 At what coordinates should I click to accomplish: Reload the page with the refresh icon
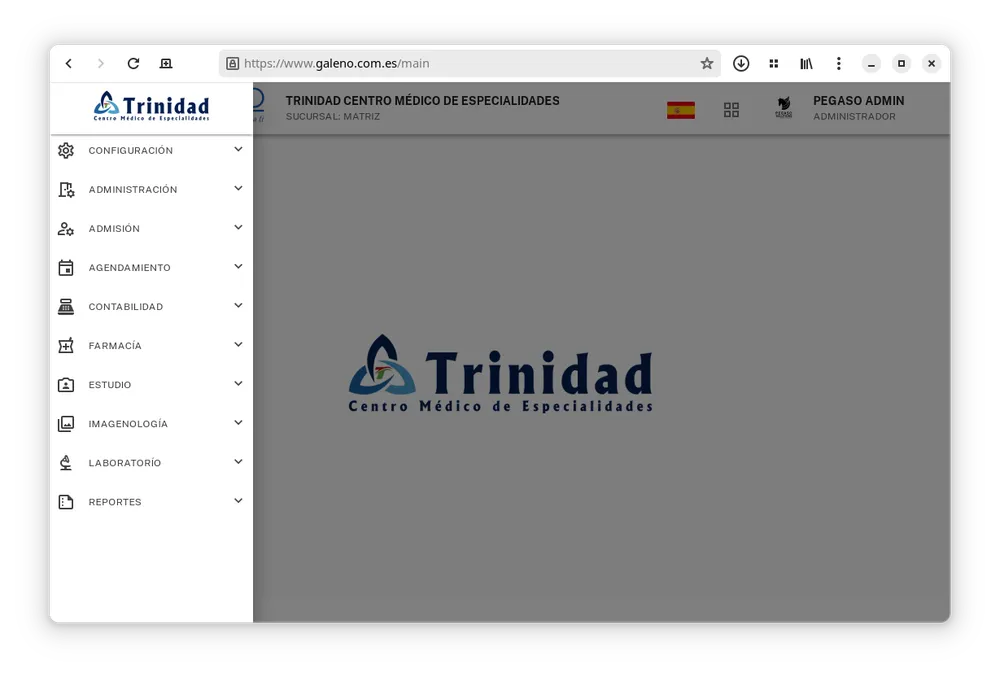point(133,63)
